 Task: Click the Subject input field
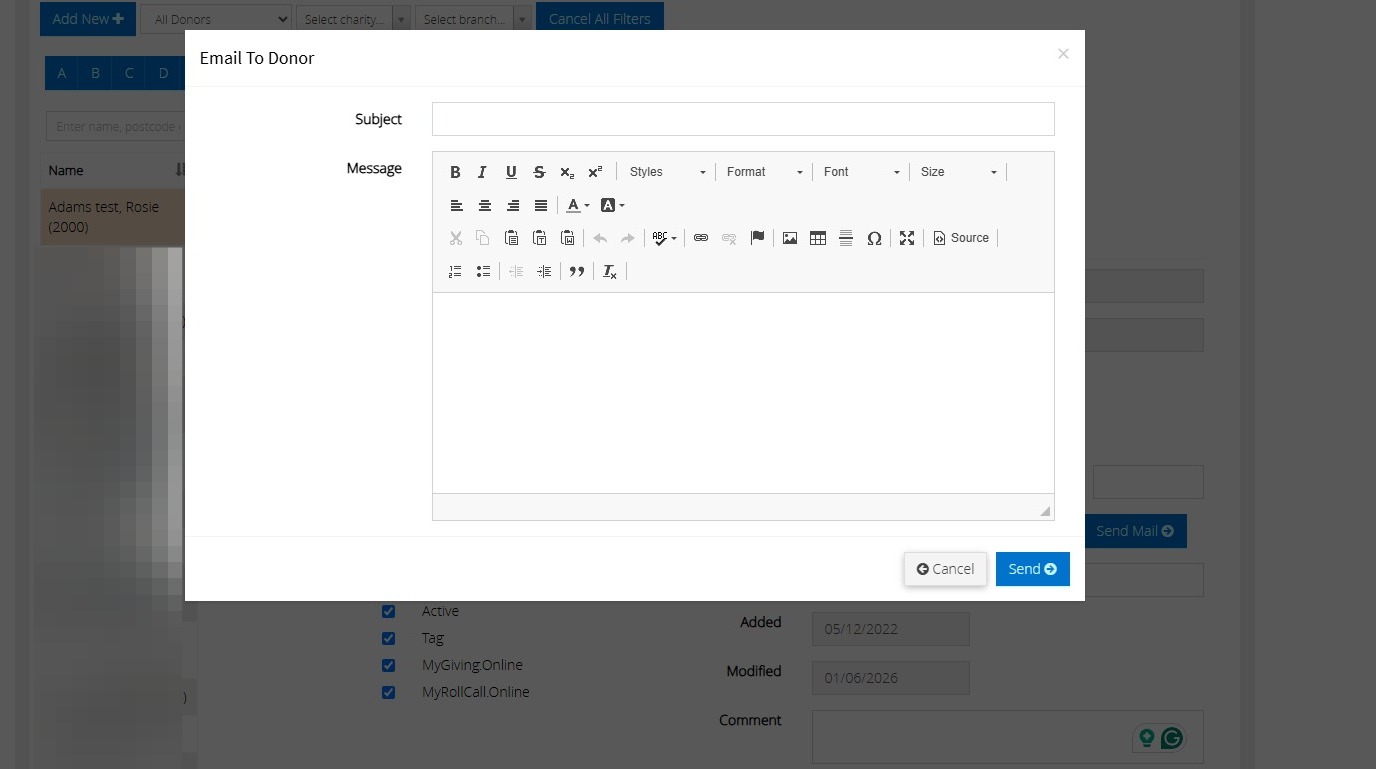(743, 119)
